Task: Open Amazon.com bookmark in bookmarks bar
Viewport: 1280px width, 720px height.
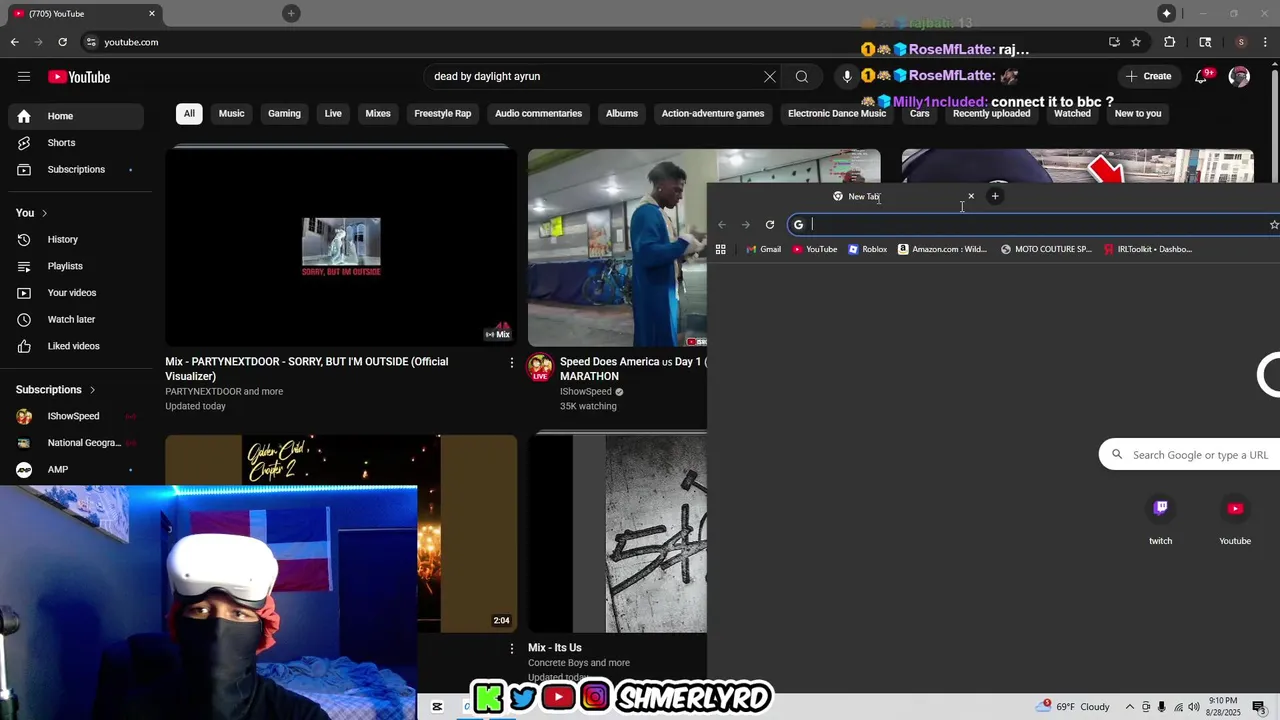Action: click(943, 249)
